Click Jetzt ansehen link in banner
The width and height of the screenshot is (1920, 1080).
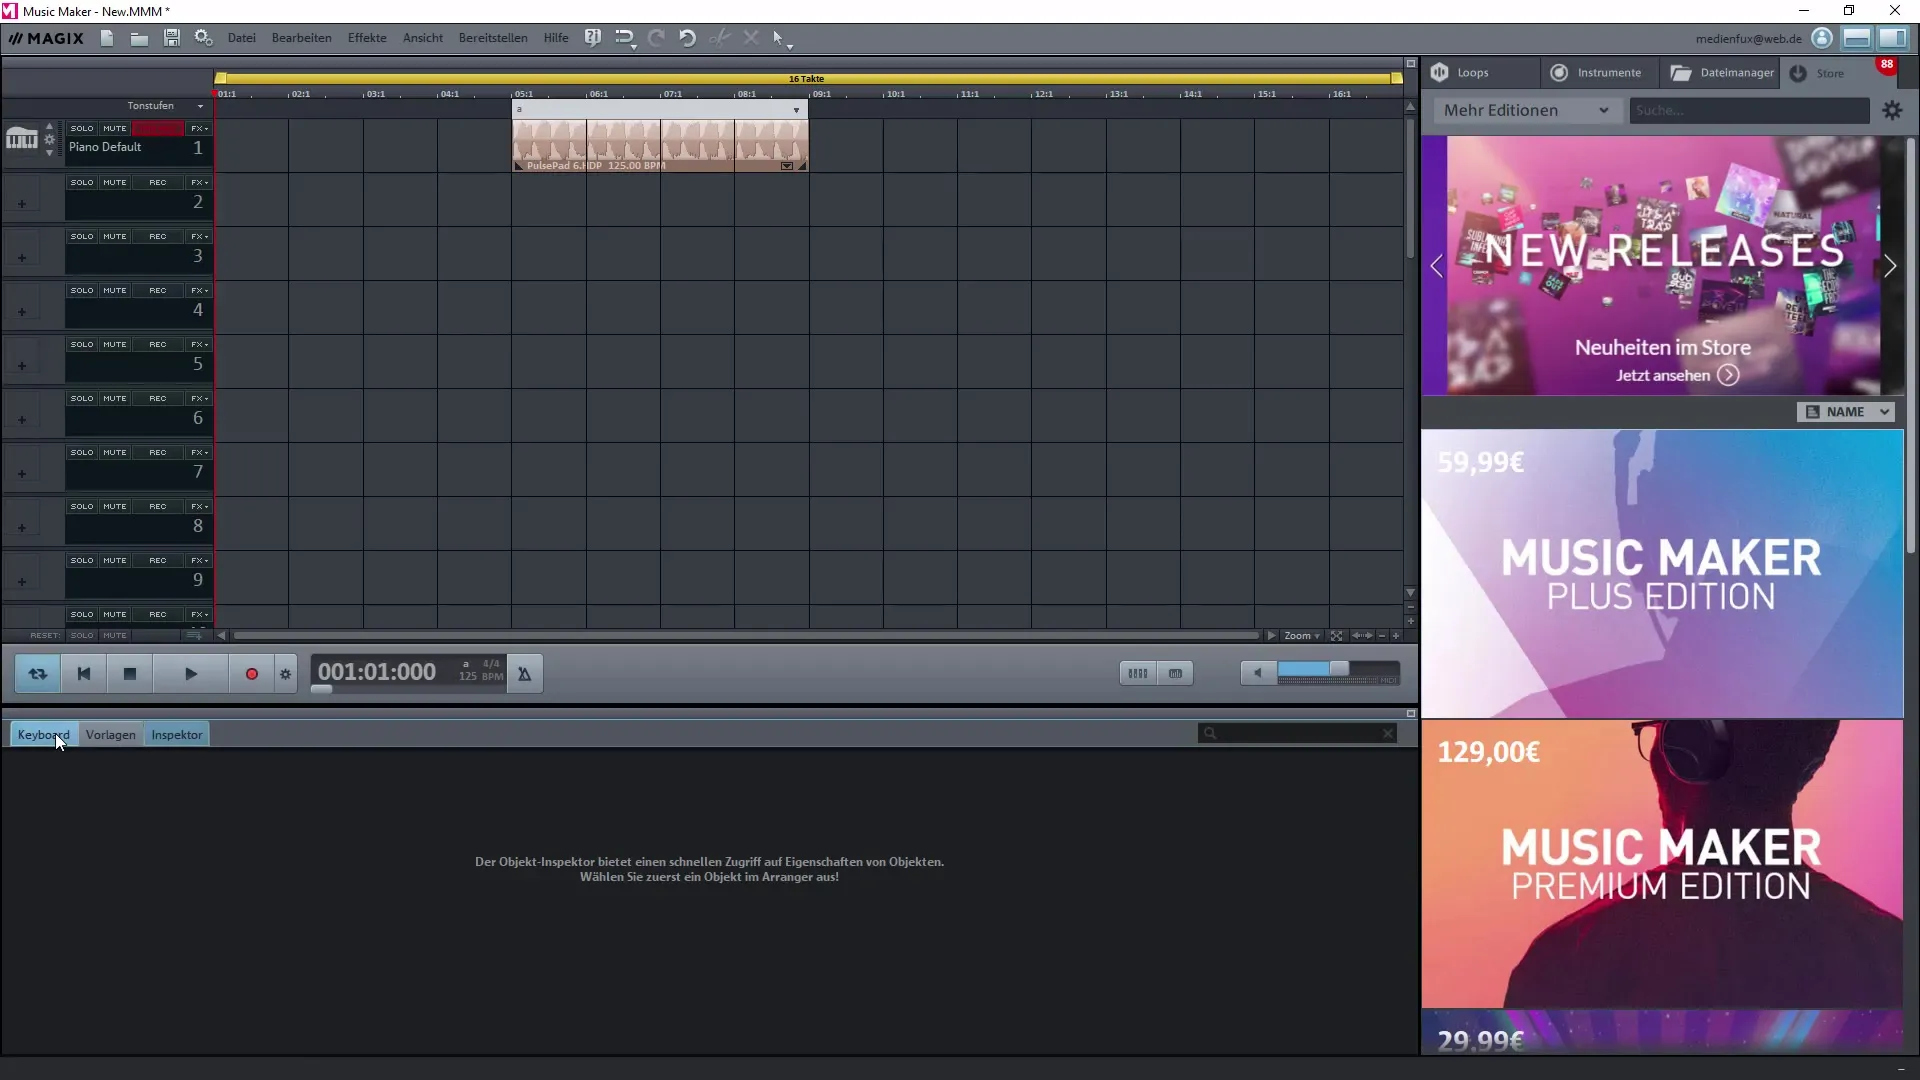click(x=1677, y=375)
